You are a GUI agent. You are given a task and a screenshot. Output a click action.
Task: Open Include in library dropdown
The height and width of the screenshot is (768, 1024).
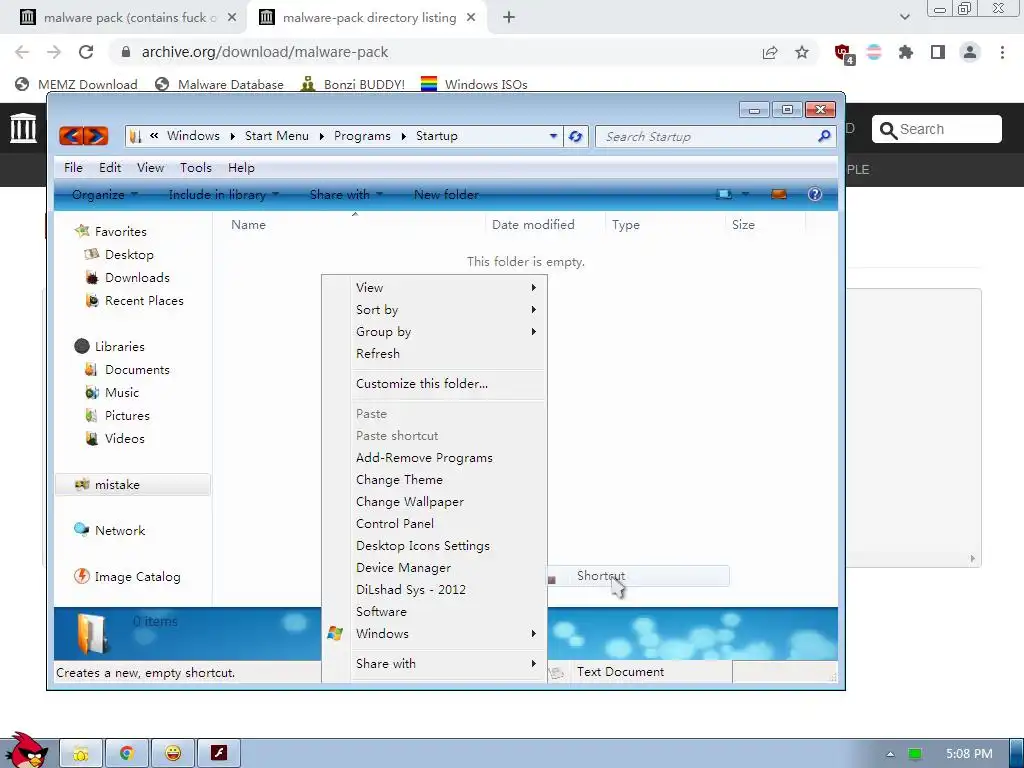click(223, 195)
